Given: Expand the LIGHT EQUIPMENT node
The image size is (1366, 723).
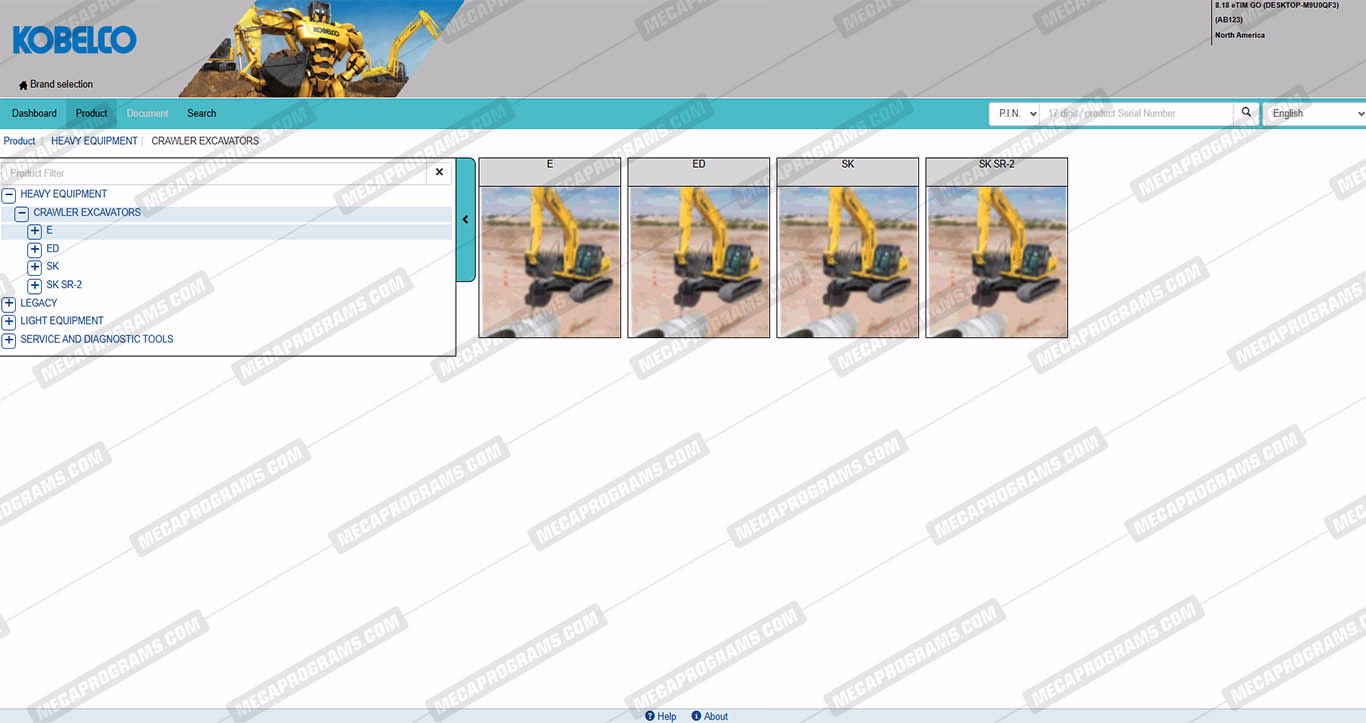Looking at the screenshot, I should click(9, 322).
